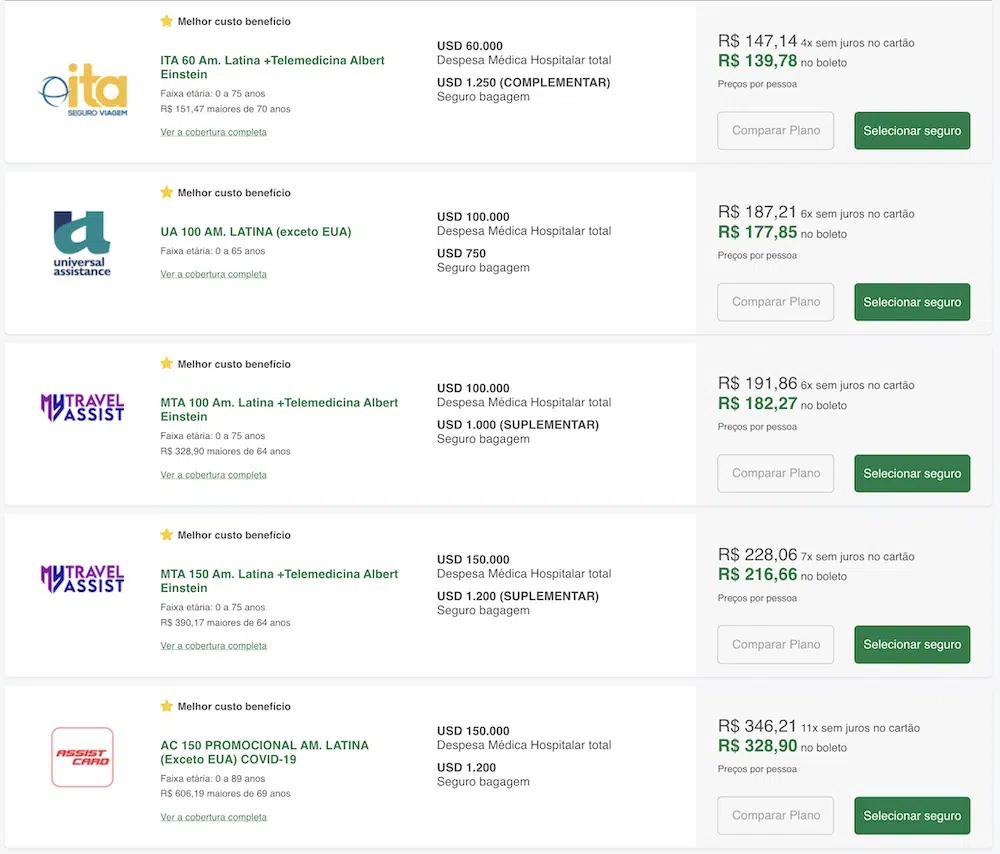Screen dimensions: 1000x854
Task: Open the AC 150 PROMOCIONAL AM. LATINA title
Action: click(264, 752)
